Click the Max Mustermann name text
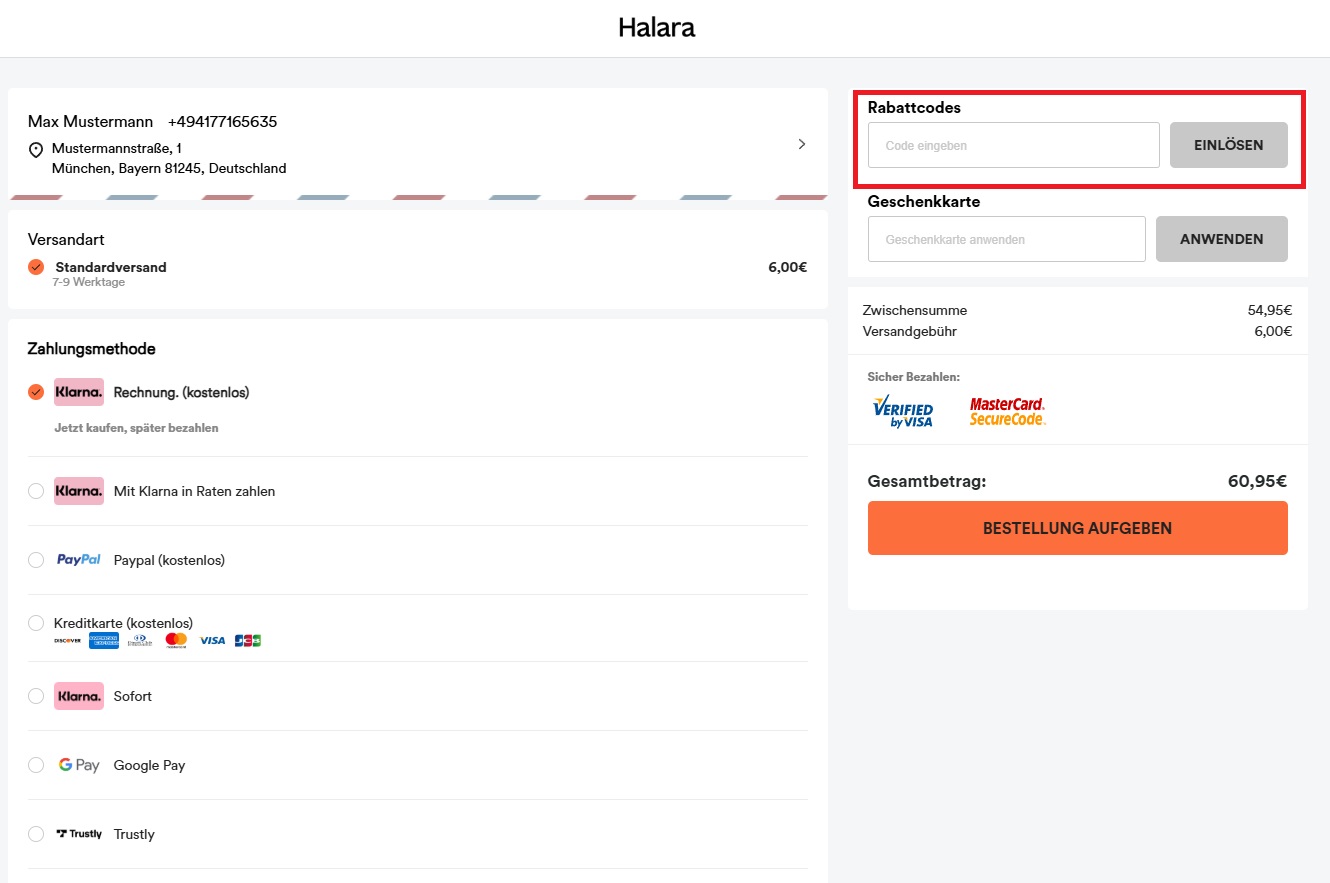The width and height of the screenshot is (1330, 883). [x=91, y=122]
